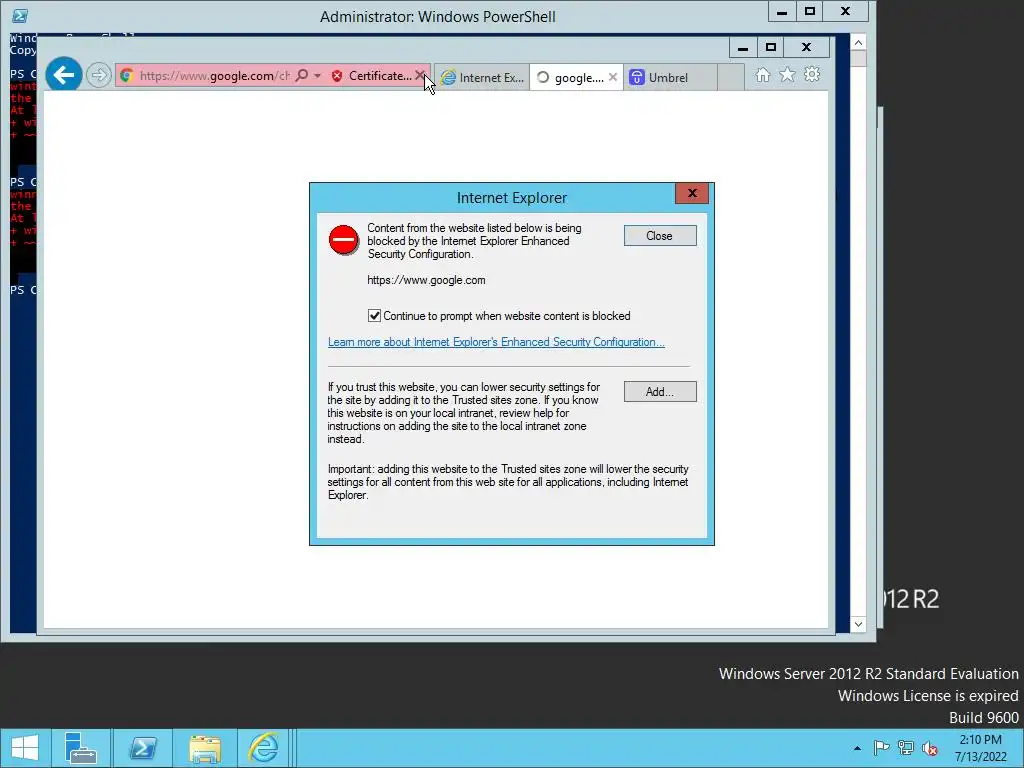
Task: Switch to the Internet Ex... tab
Action: [x=482, y=78]
